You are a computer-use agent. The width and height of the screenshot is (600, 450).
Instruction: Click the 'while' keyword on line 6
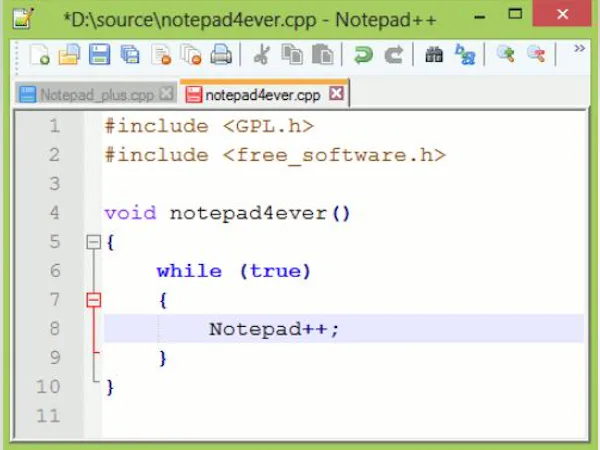tap(189, 271)
